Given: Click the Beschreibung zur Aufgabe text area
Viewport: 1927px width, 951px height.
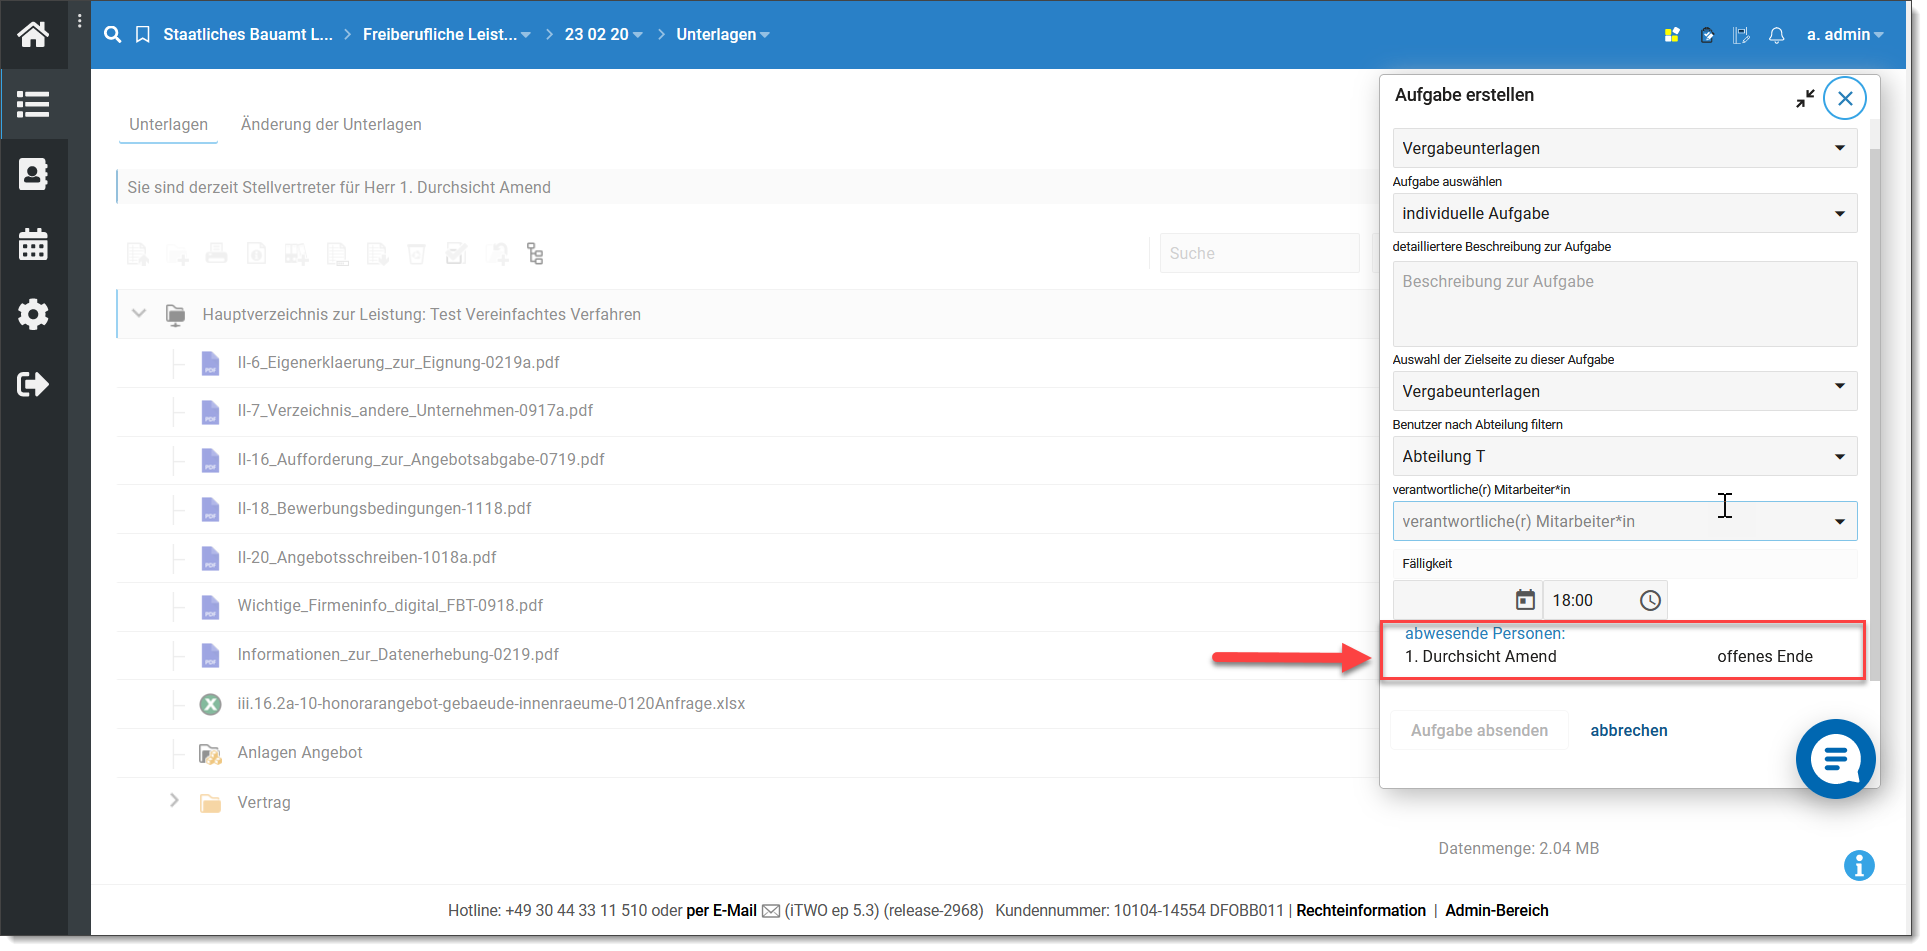Looking at the screenshot, I should pyautogui.click(x=1625, y=304).
